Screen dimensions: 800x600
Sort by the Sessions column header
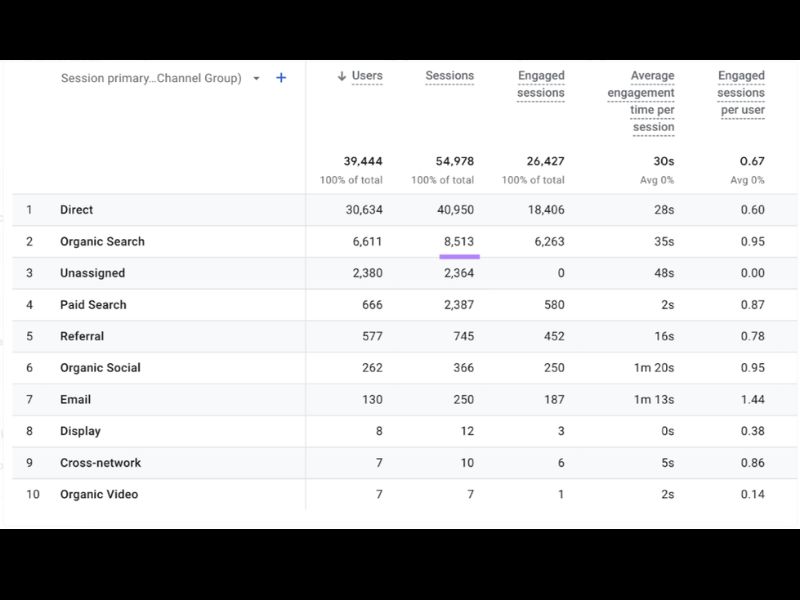click(449, 76)
